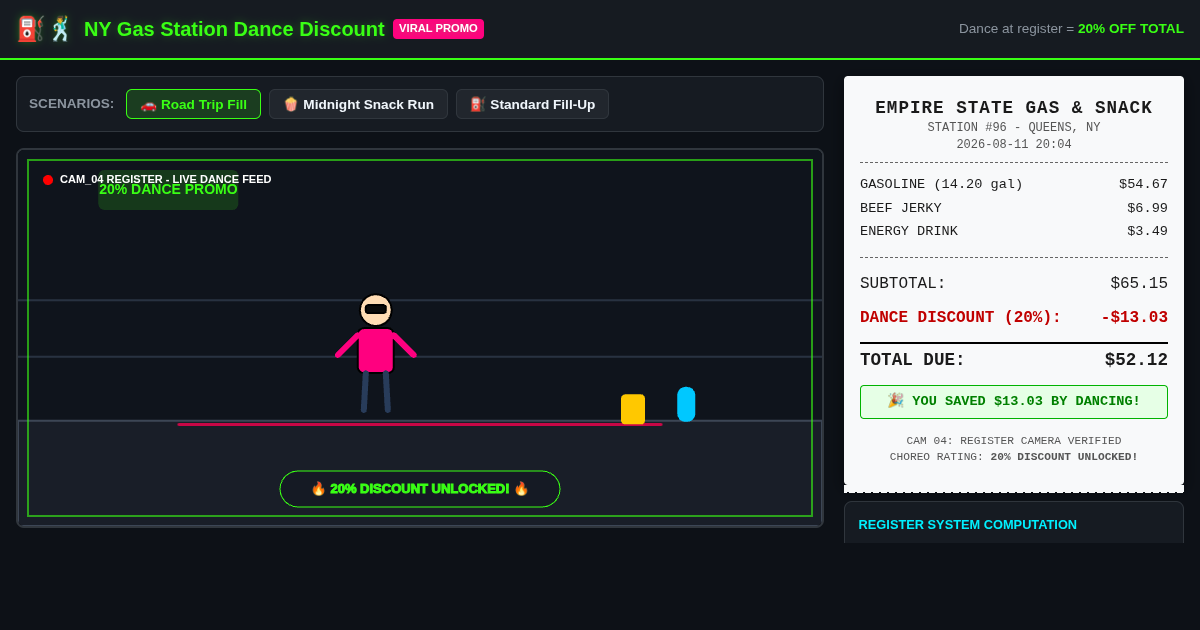The width and height of the screenshot is (1200, 630).
Task: Click the DANCE DISCOUNT (20%) line
Action: 1014,318
